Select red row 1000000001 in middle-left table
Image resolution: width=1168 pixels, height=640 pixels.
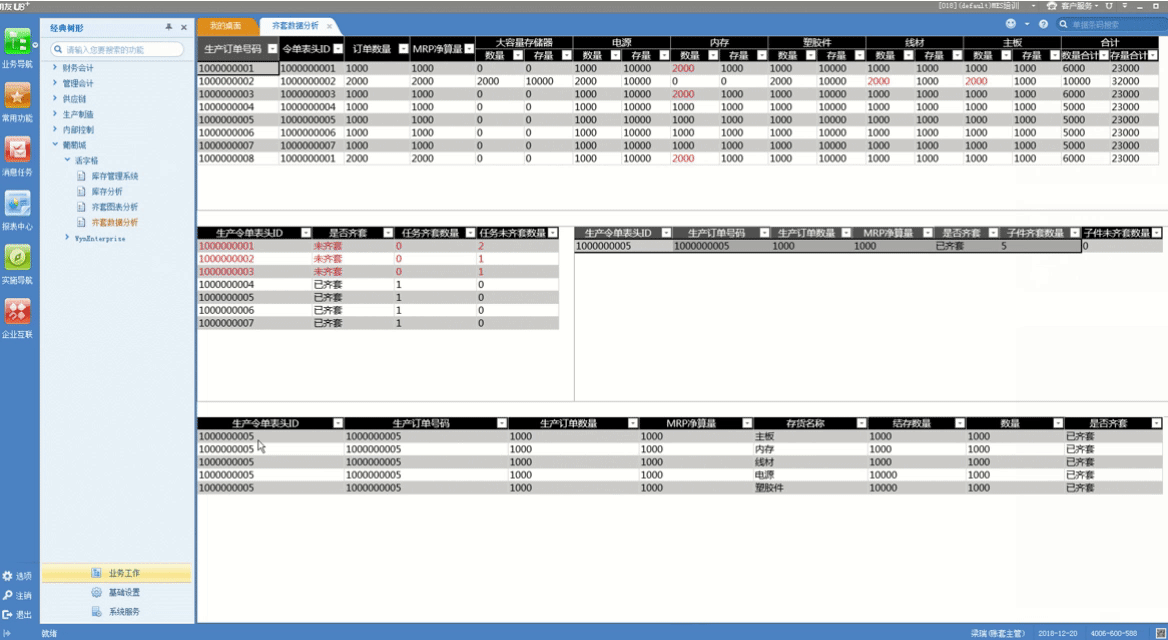(x=378, y=246)
